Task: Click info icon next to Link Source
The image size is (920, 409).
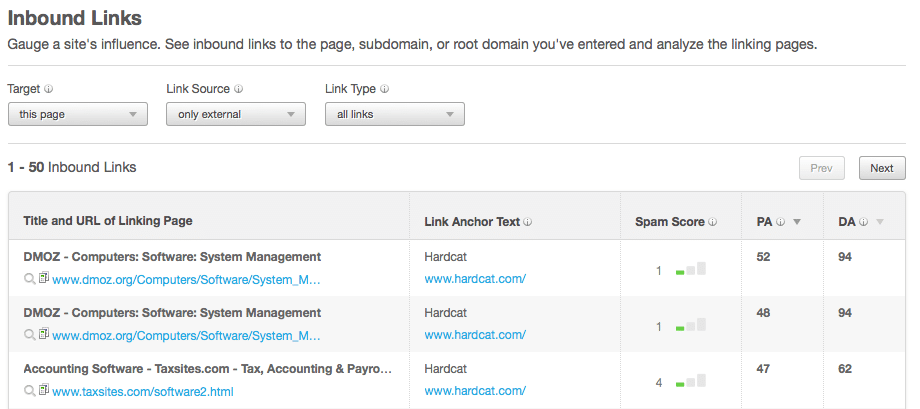Action: (x=238, y=90)
